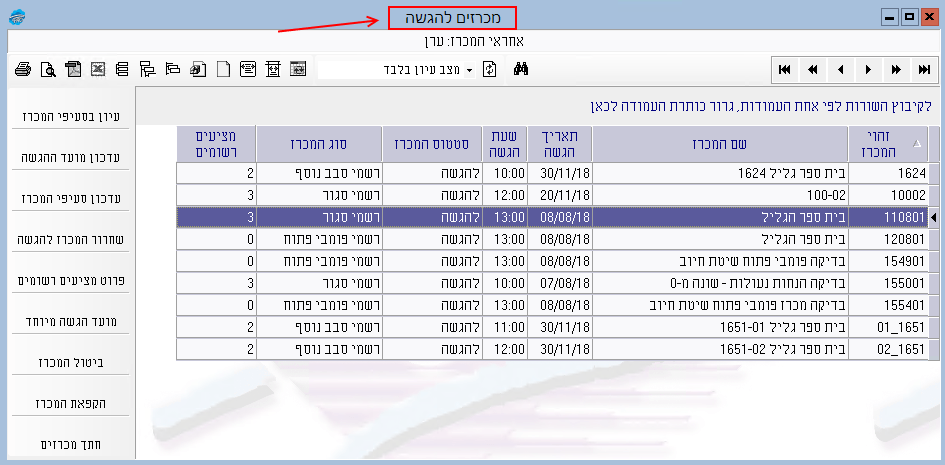Sort by the 'זהוי המכרז' column header
Image resolution: width=945 pixels, height=465 pixels.
tap(886, 143)
